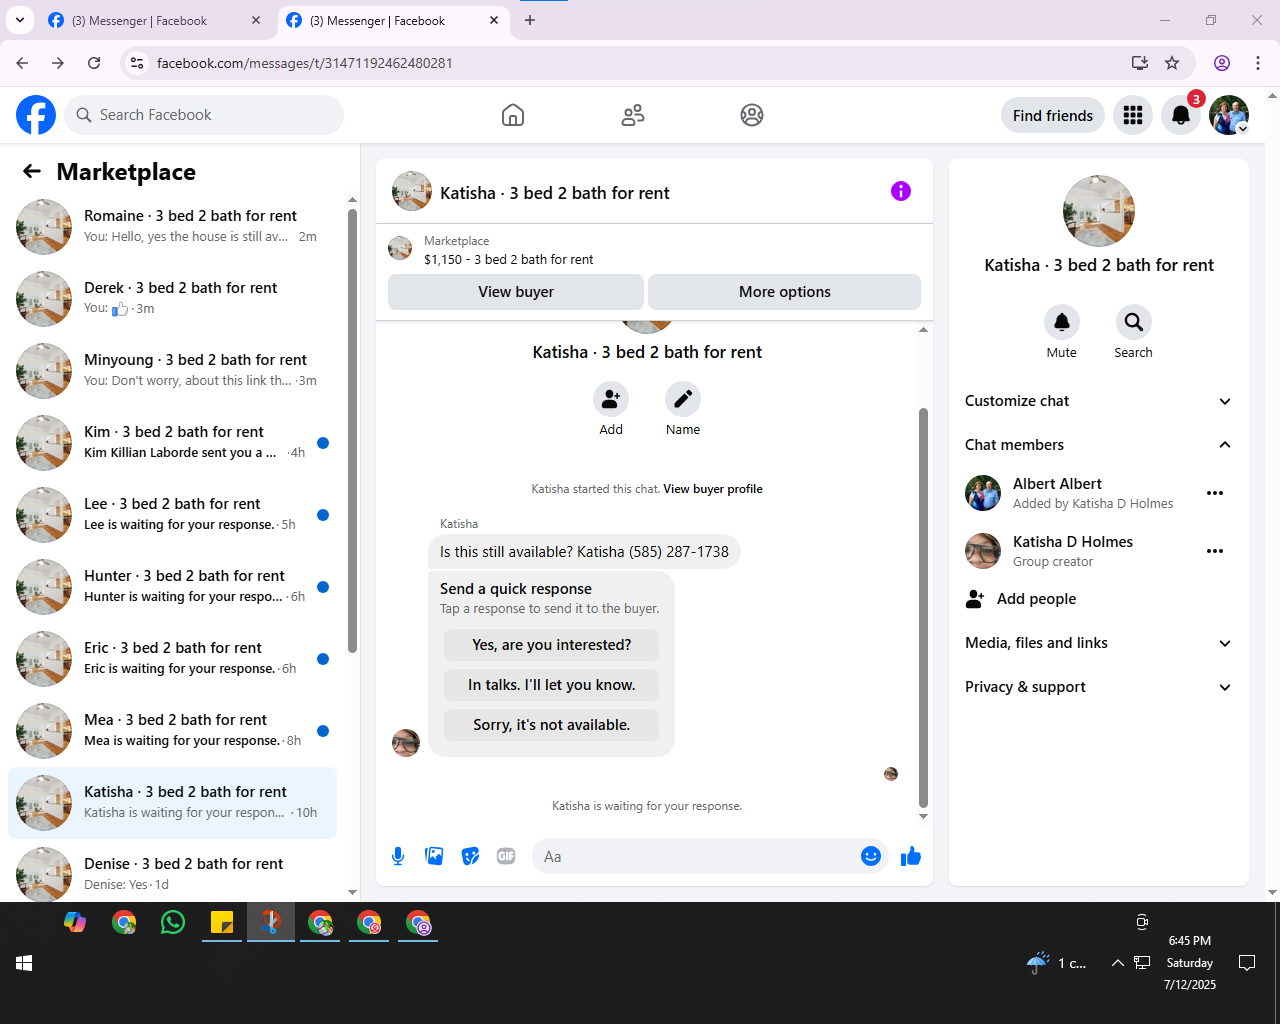Open Lee conversation in list
Viewport: 1280px width, 1024px height.
[x=173, y=515]
